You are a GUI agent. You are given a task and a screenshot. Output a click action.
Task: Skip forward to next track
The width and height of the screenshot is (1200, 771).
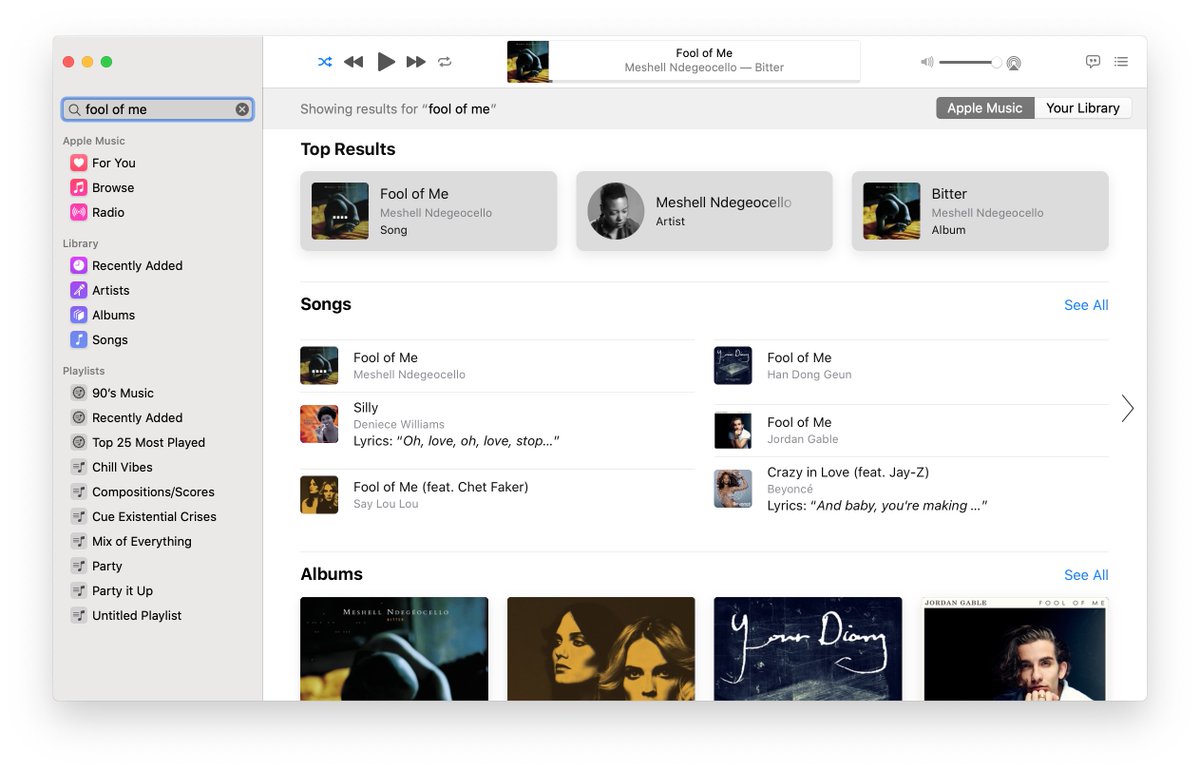(x=416, y=62)
